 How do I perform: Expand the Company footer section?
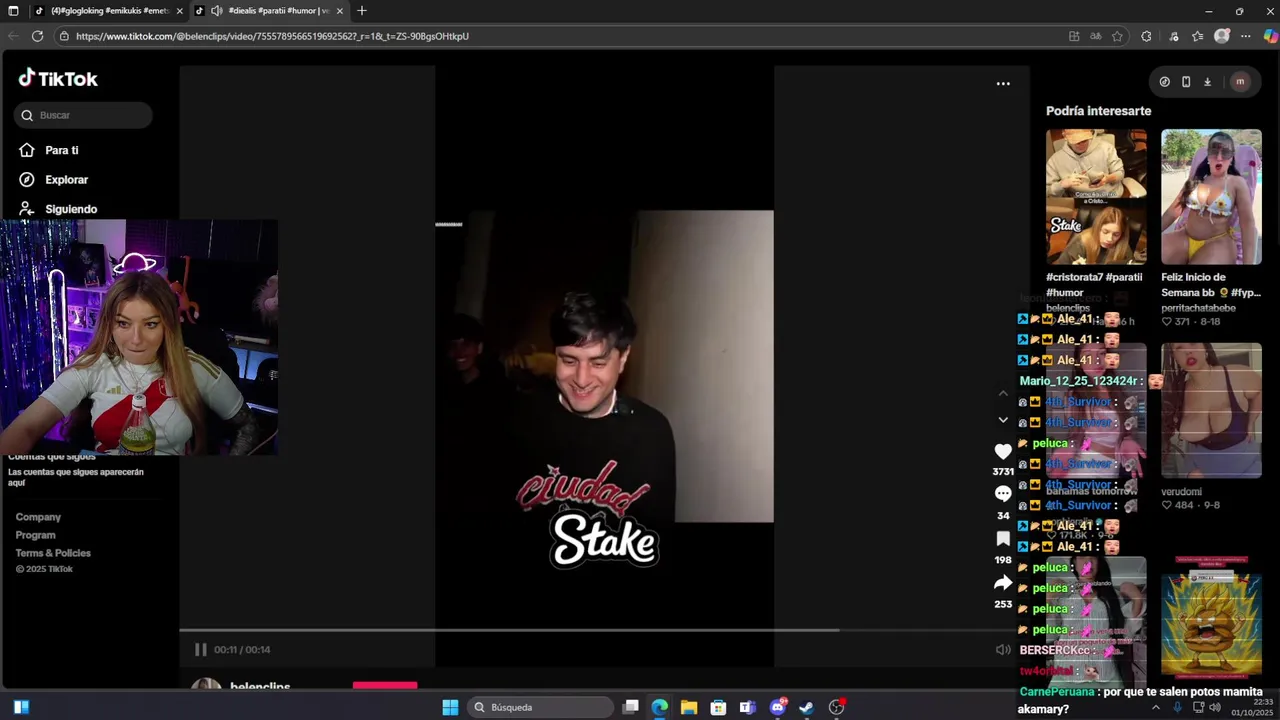pyautogui.click(x=38, y=517)
